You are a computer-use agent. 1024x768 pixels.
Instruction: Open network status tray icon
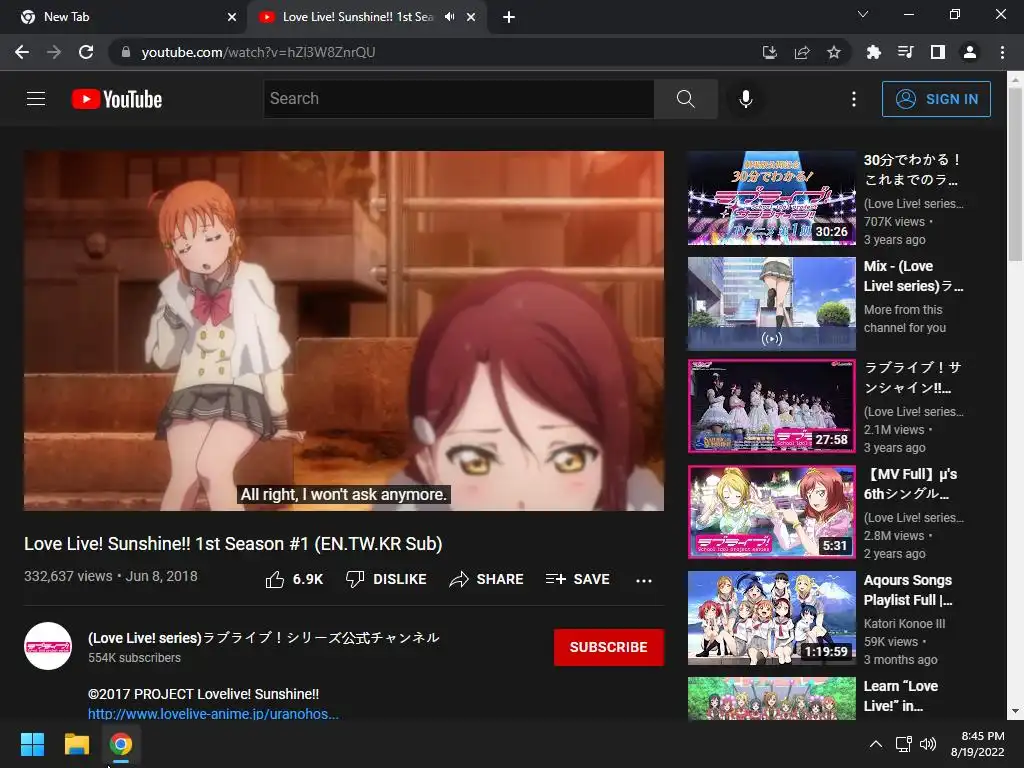click(903, 744)
